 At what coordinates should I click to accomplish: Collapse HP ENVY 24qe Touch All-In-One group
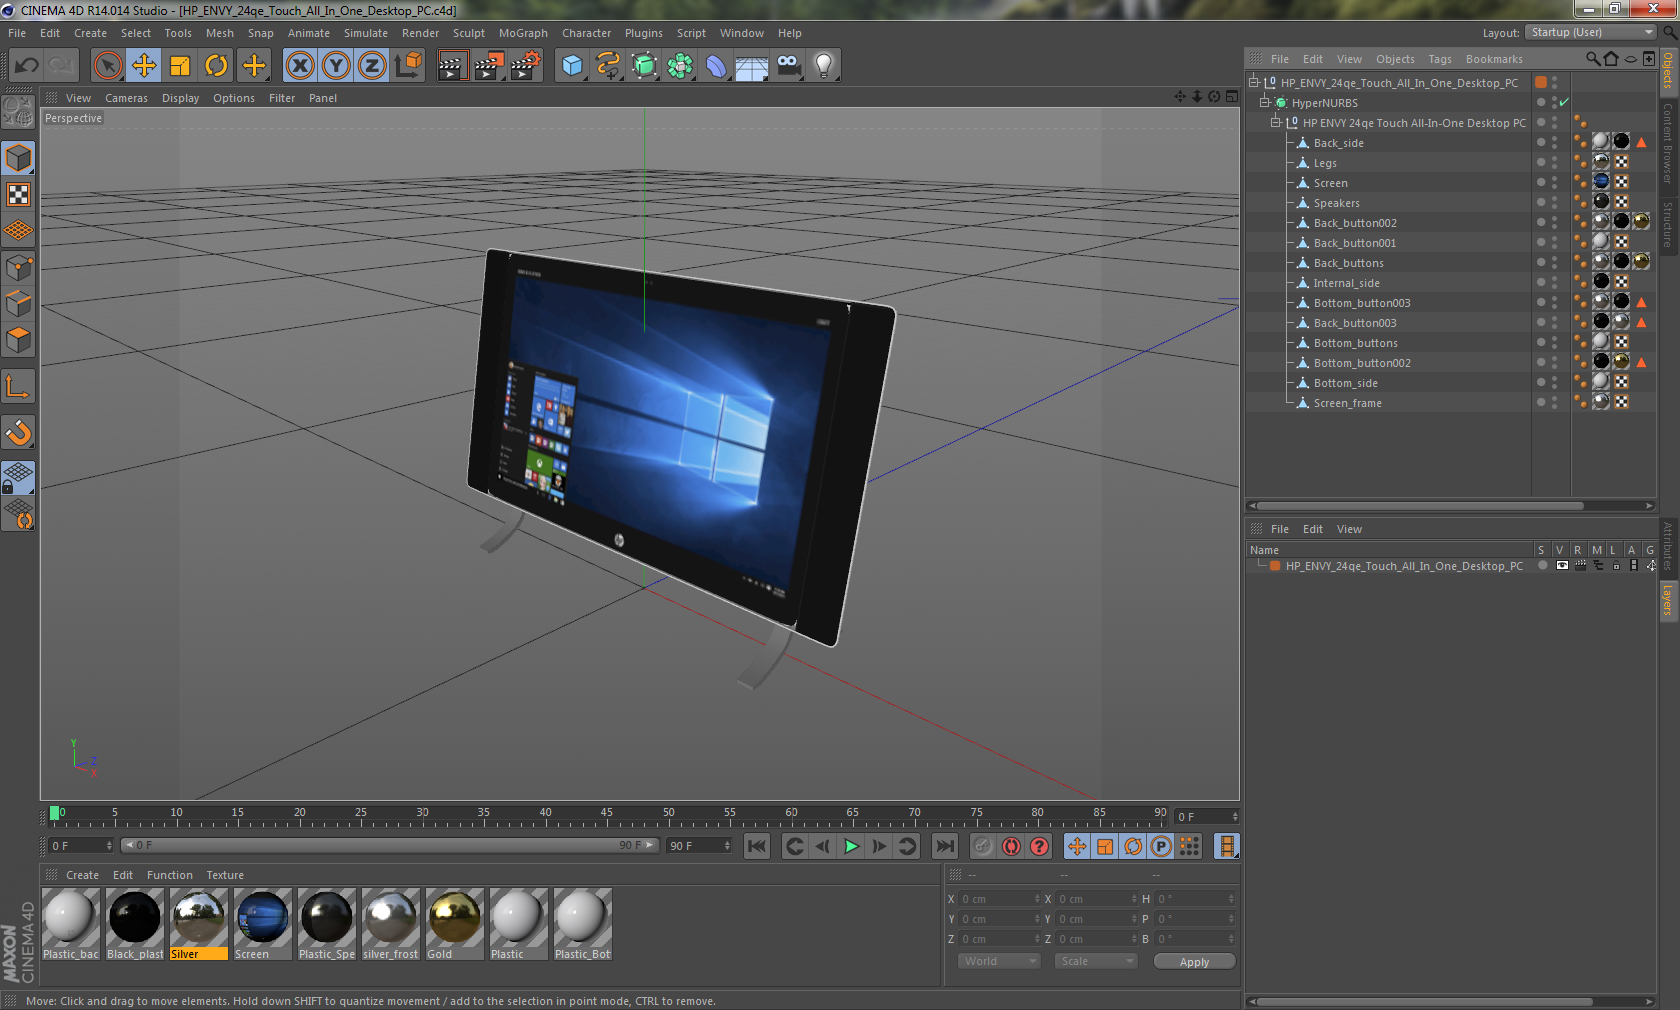[1276, 122]
